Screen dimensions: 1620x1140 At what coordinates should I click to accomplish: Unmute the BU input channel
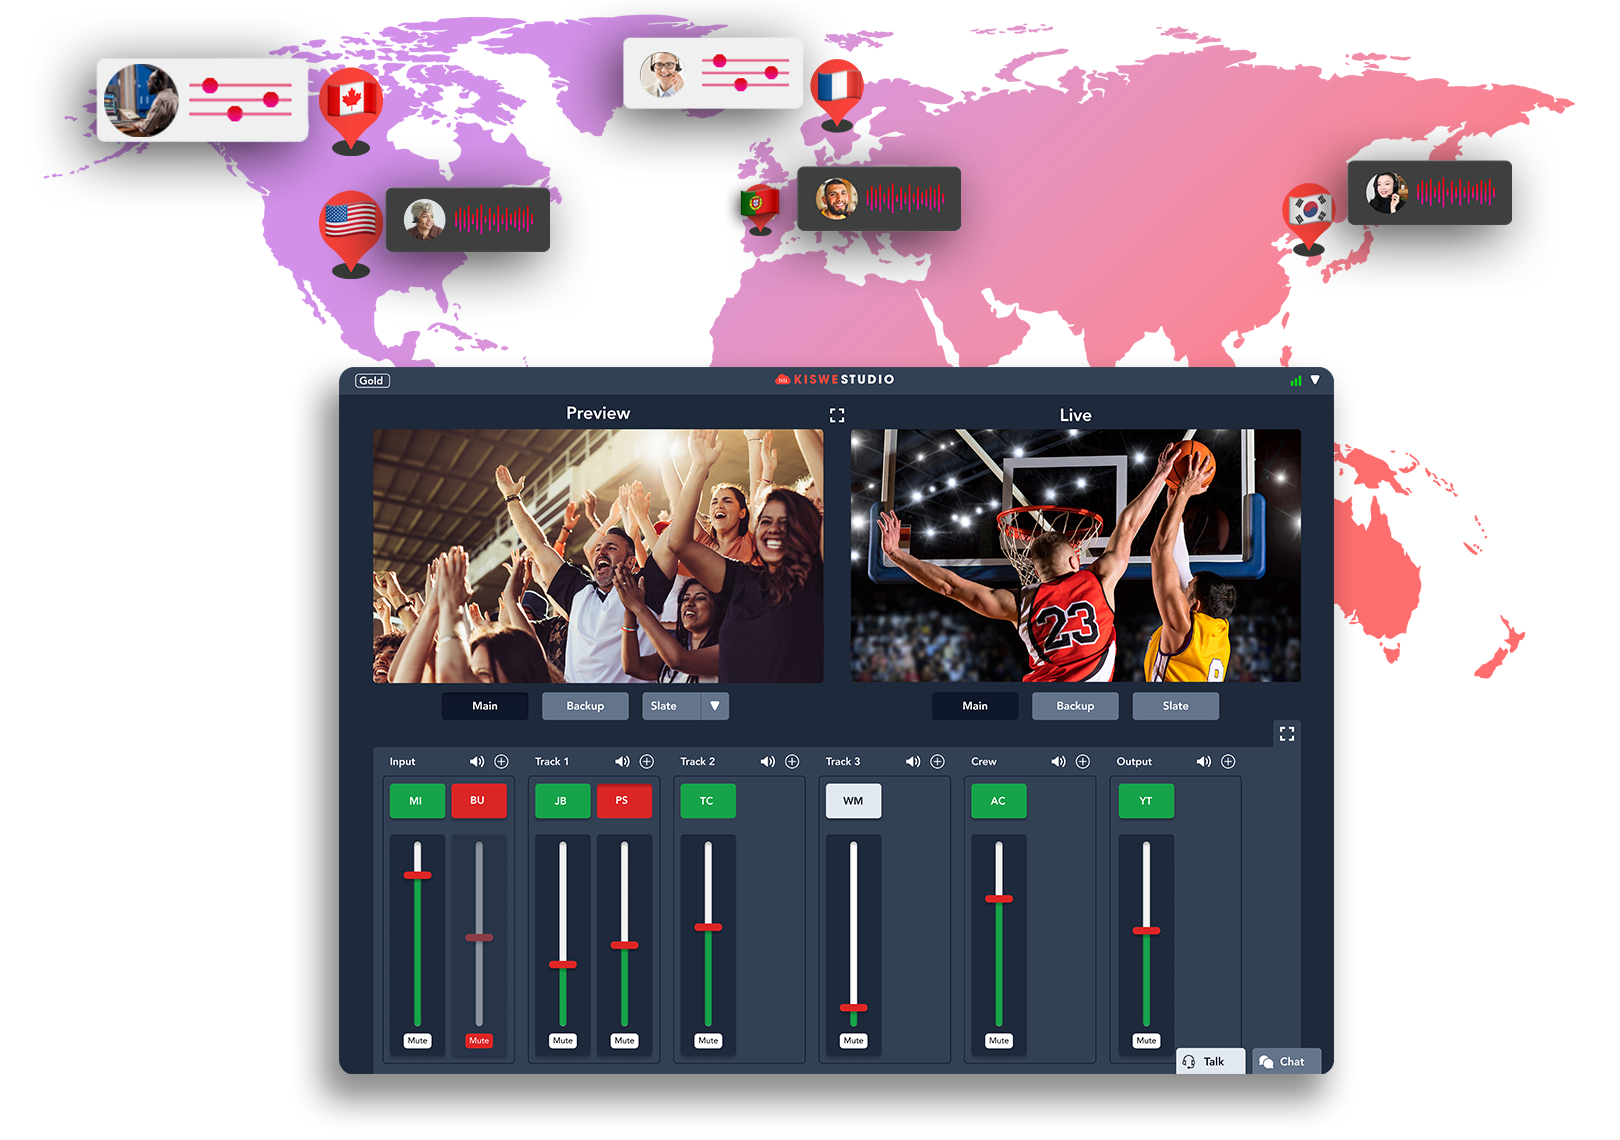click(x=479, y=1041)
